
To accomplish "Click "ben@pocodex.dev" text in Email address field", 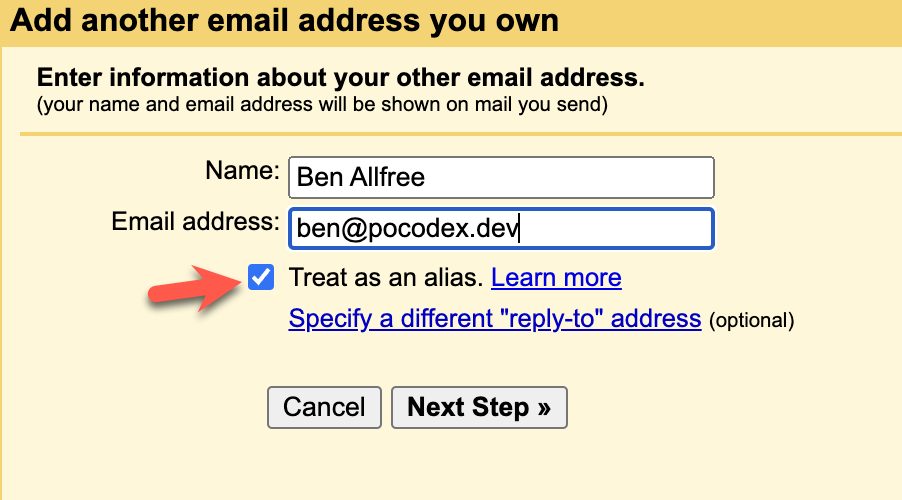I will pos(408,228).
